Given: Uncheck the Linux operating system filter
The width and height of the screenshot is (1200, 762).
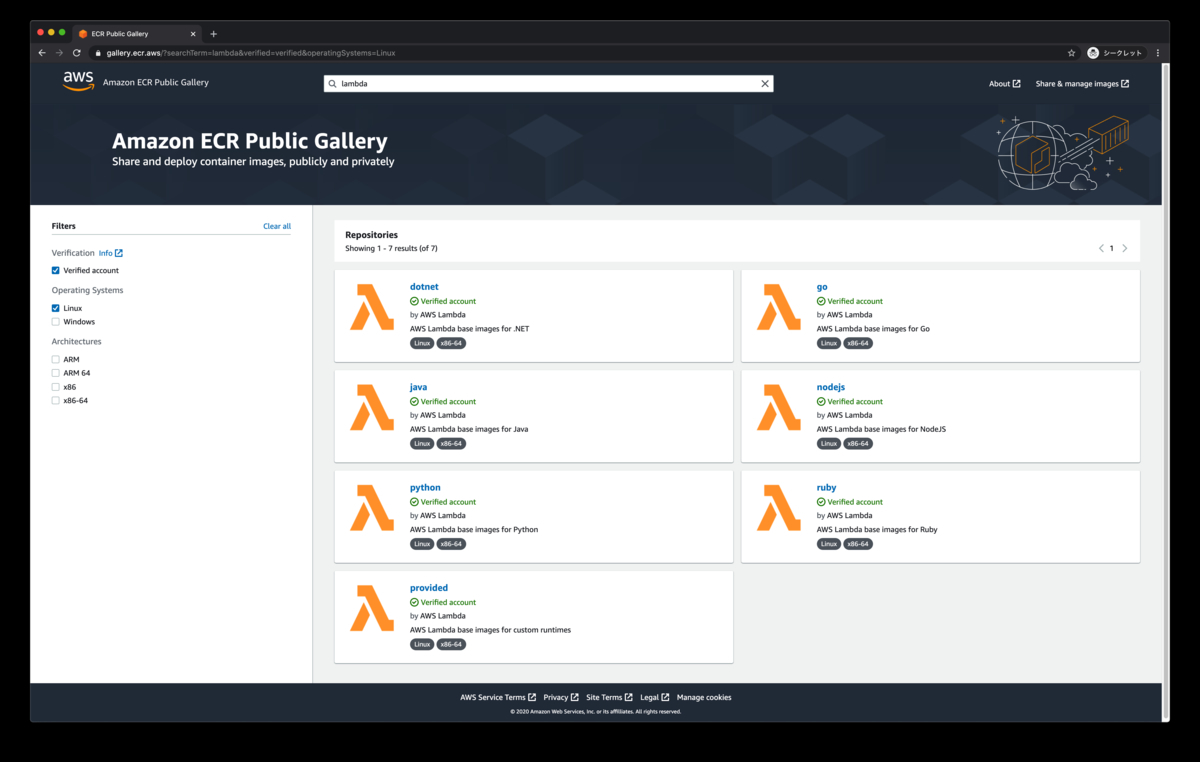Looking at the screenshot, I should coord(56,308).
